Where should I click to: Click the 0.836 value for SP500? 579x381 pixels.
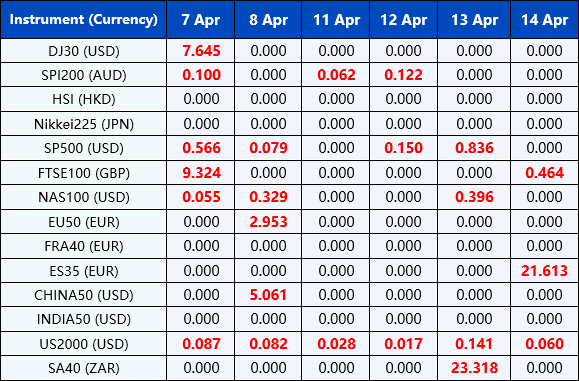pyautogui.click(x=474, y=148)
